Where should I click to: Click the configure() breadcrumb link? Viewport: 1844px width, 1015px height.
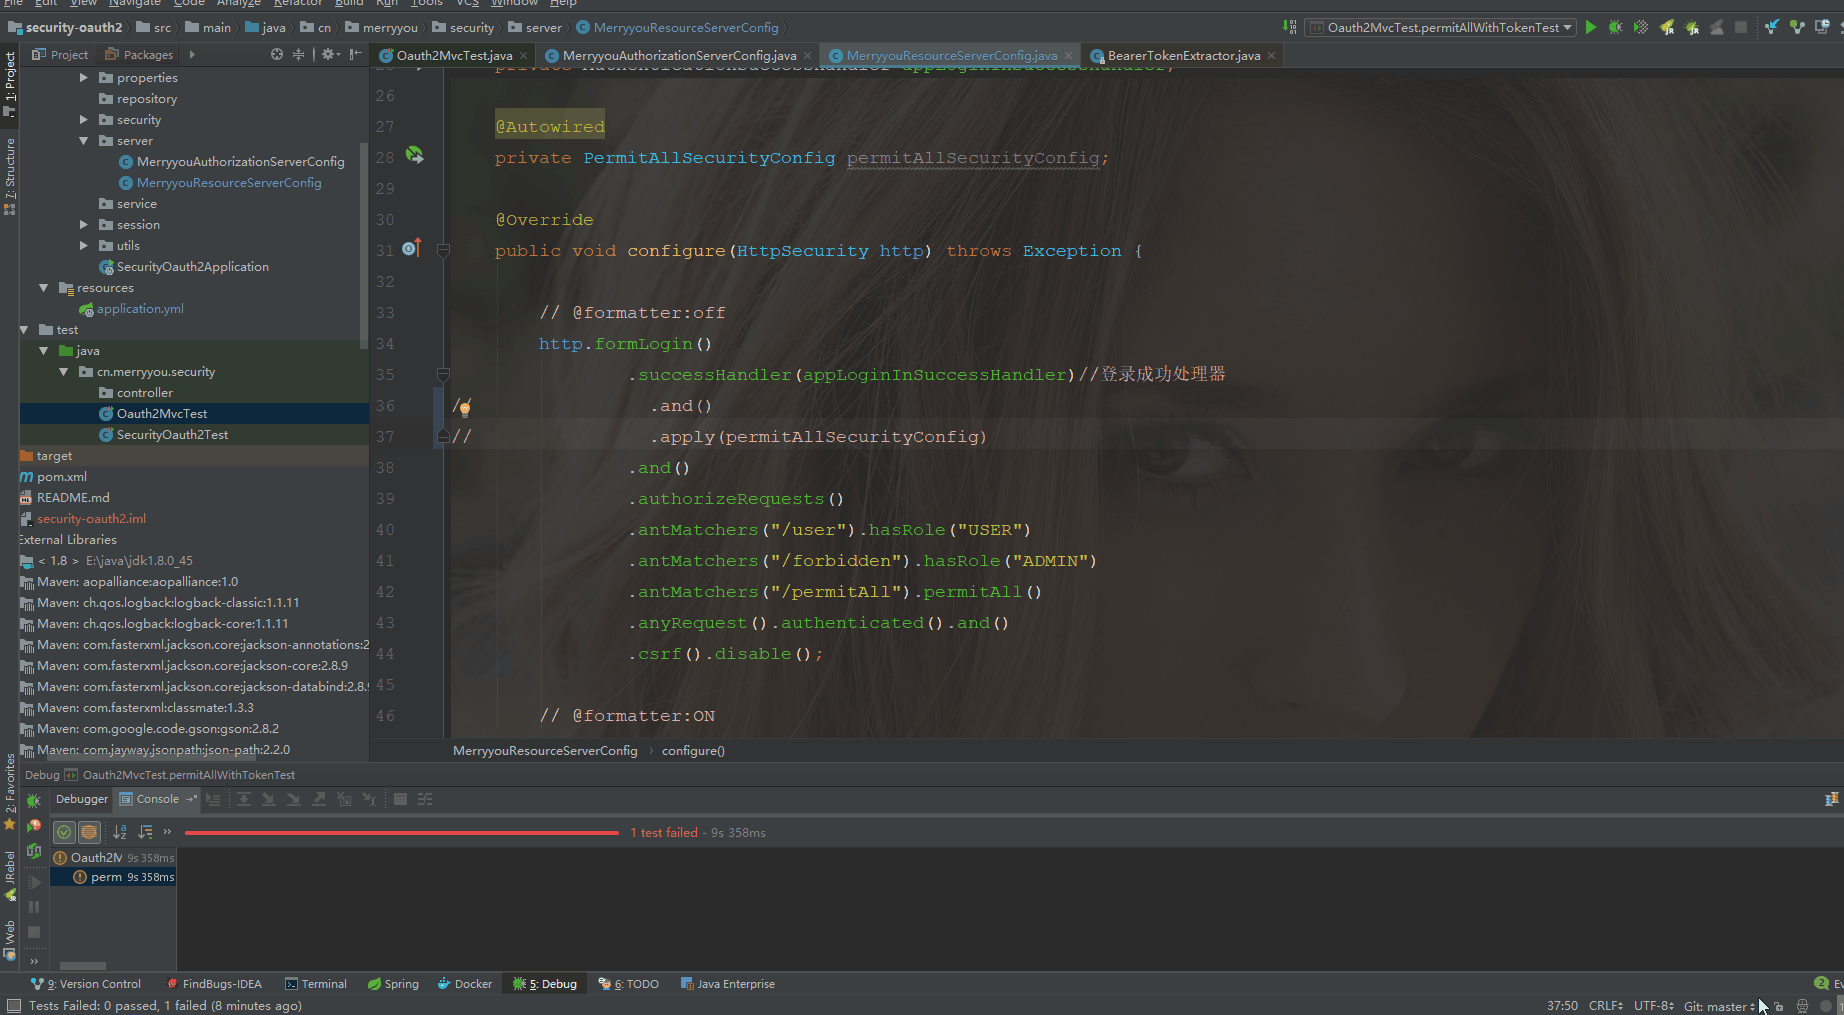click(x=693, y=750)
